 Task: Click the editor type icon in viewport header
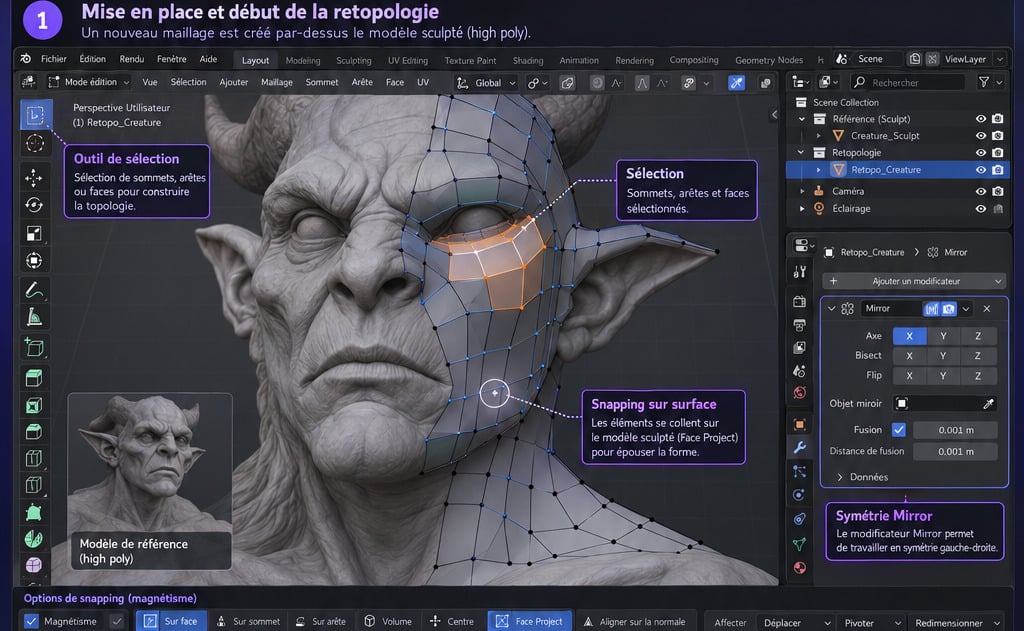[29, 82]
